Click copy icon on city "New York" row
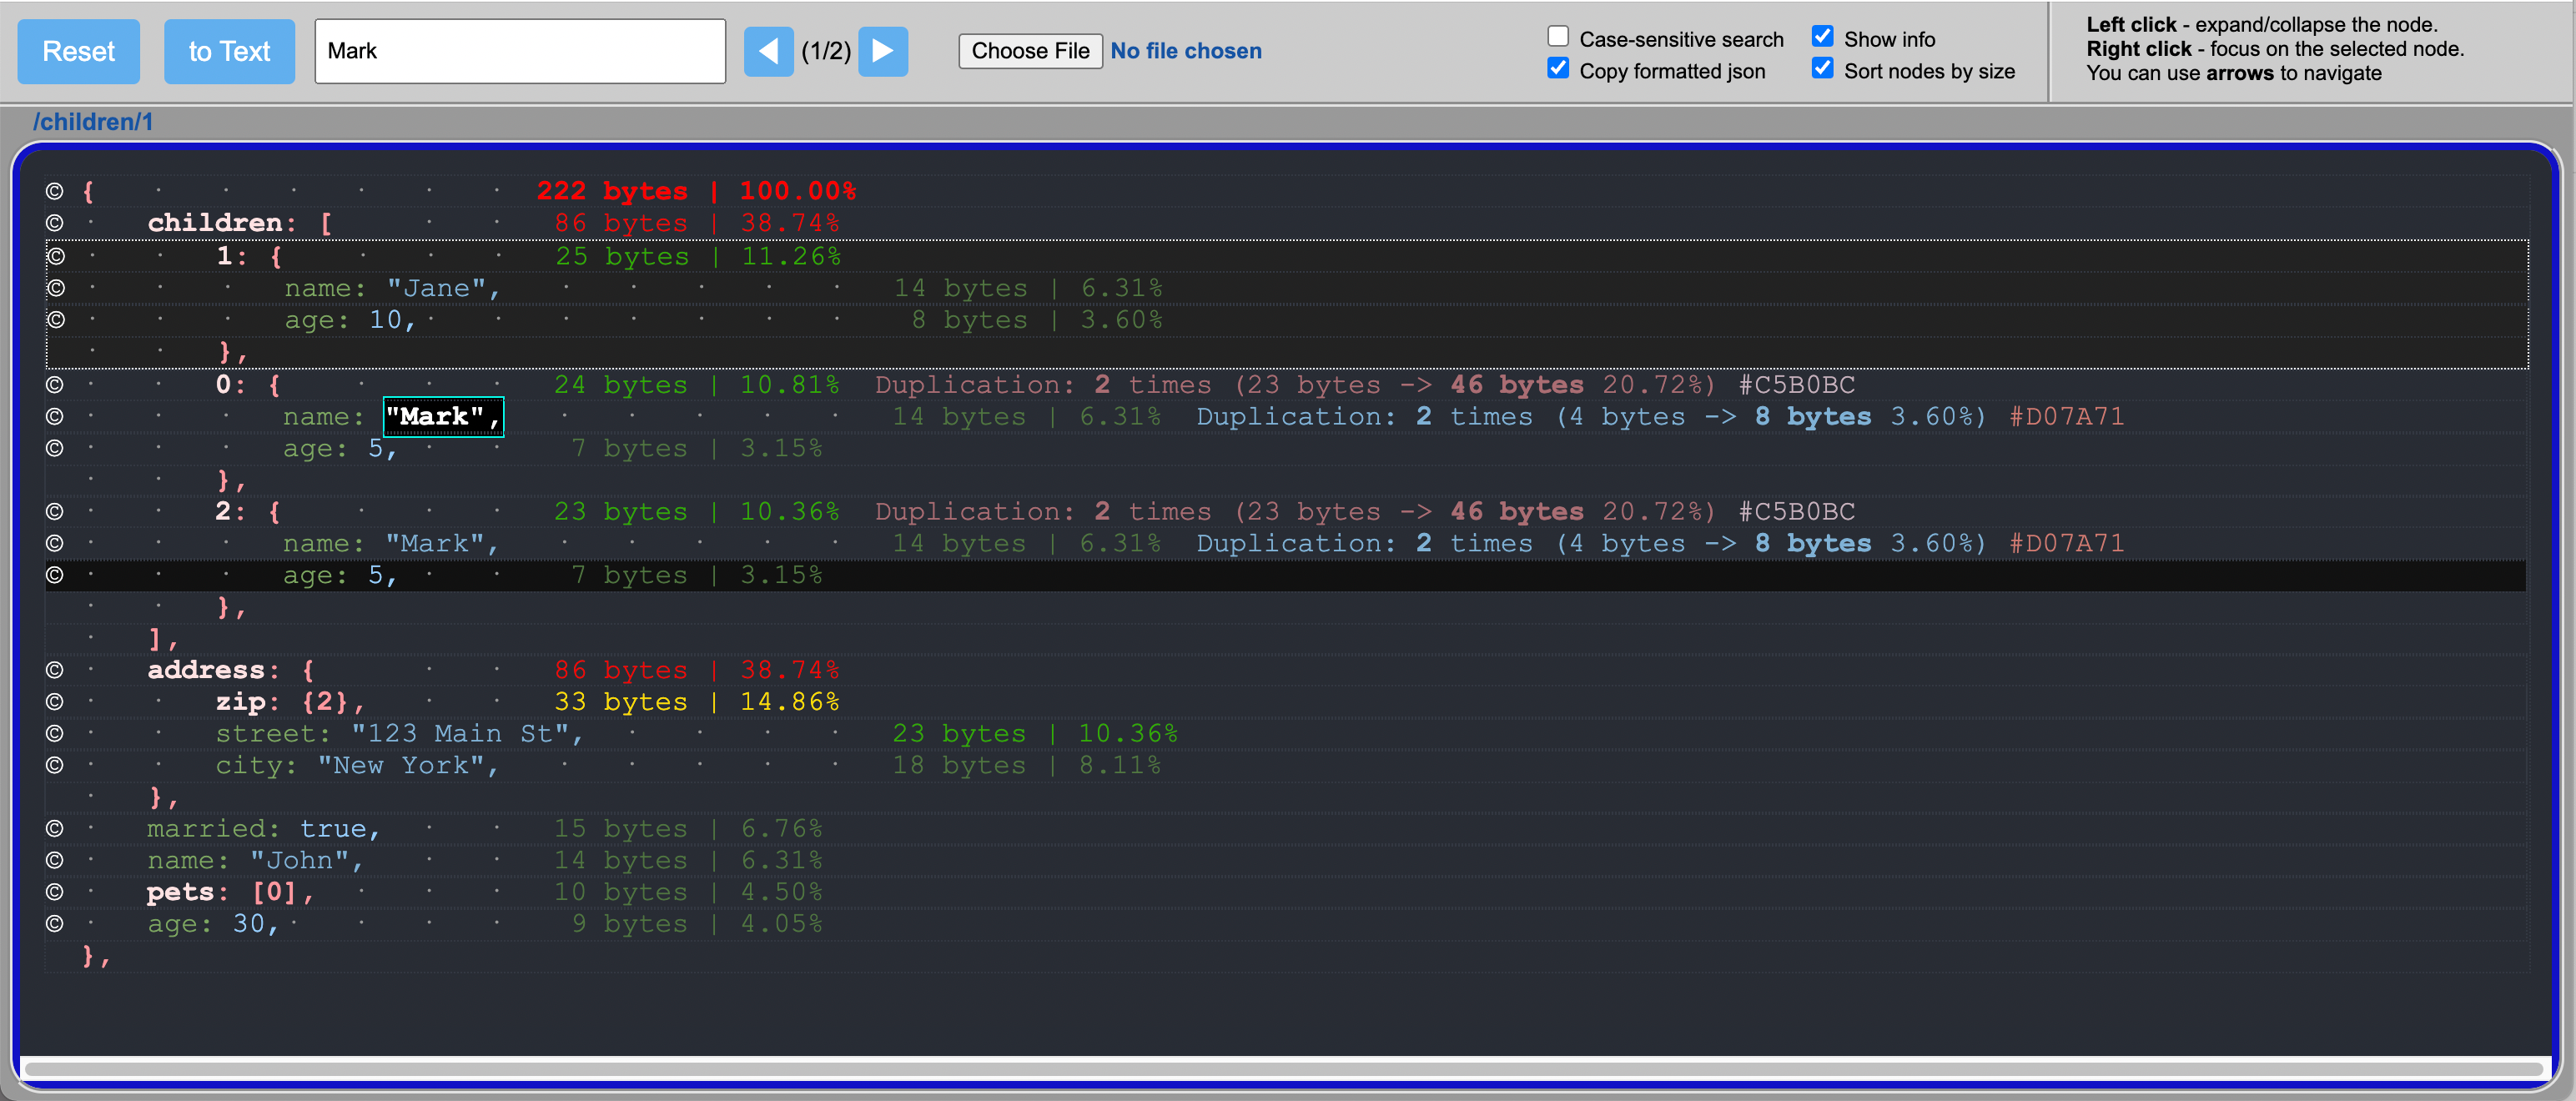Screen dimensions: 2576x1101 pos(55,766)
